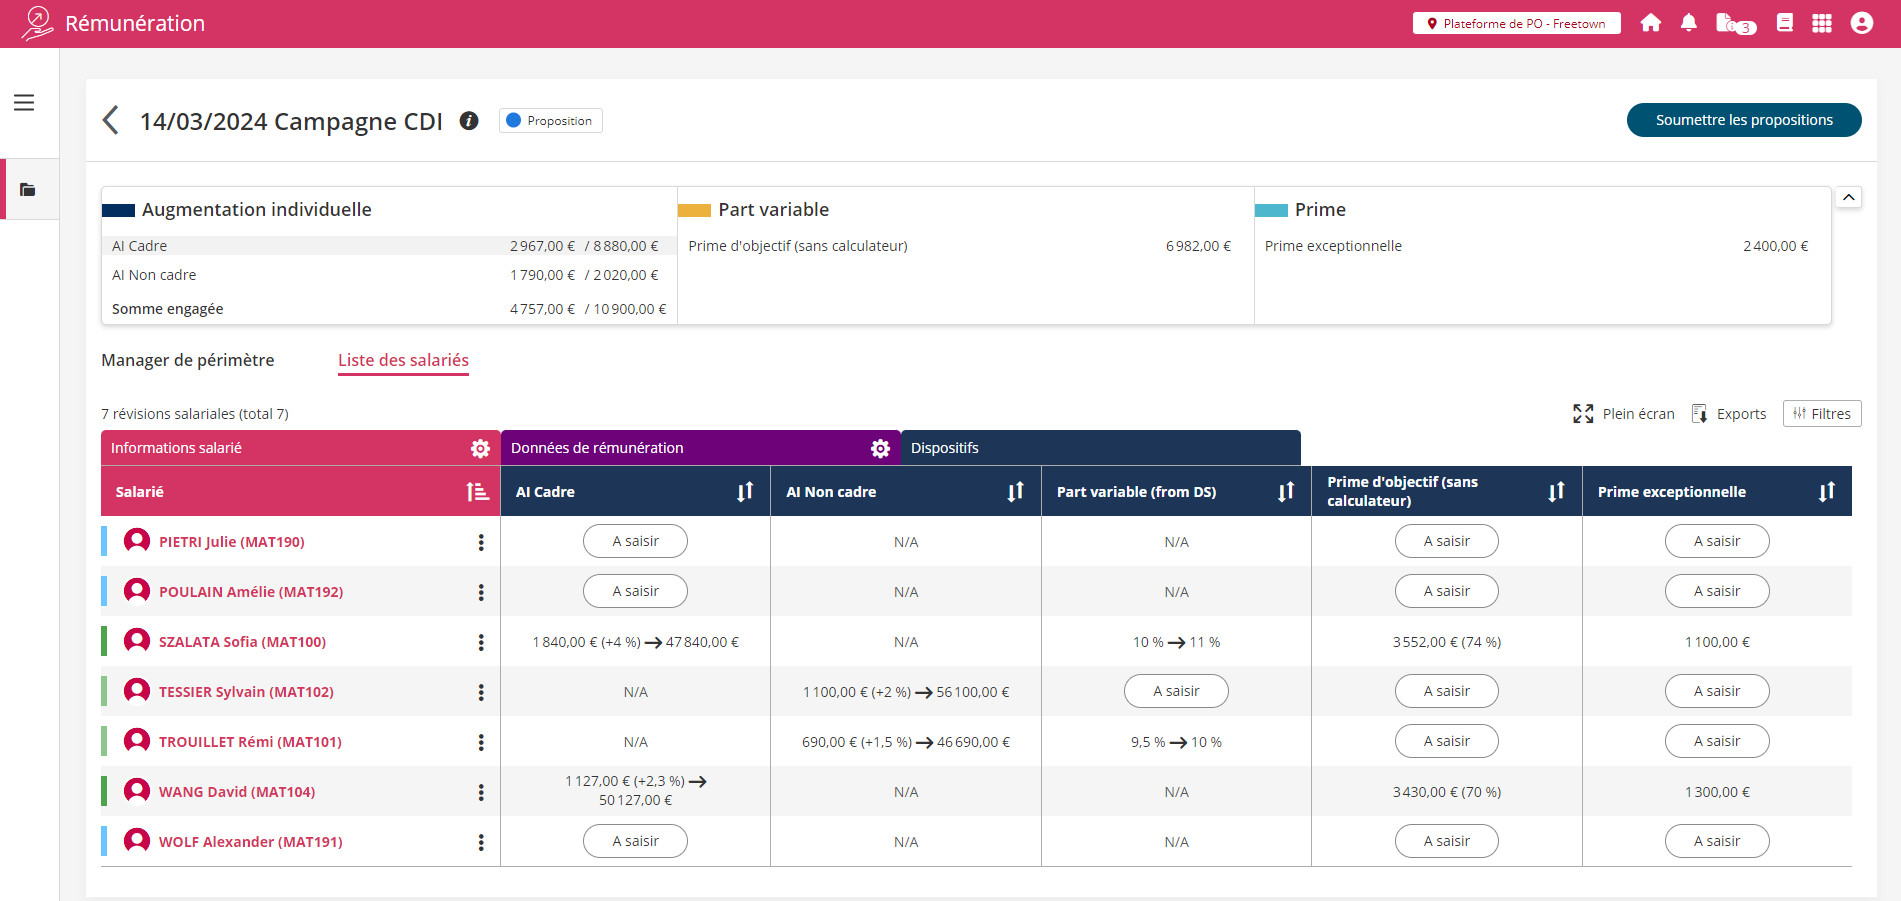The height and width of the screenshot is (901, 1901).
Task: Click Soumettre les propositions button
Action: (1743, 120)
